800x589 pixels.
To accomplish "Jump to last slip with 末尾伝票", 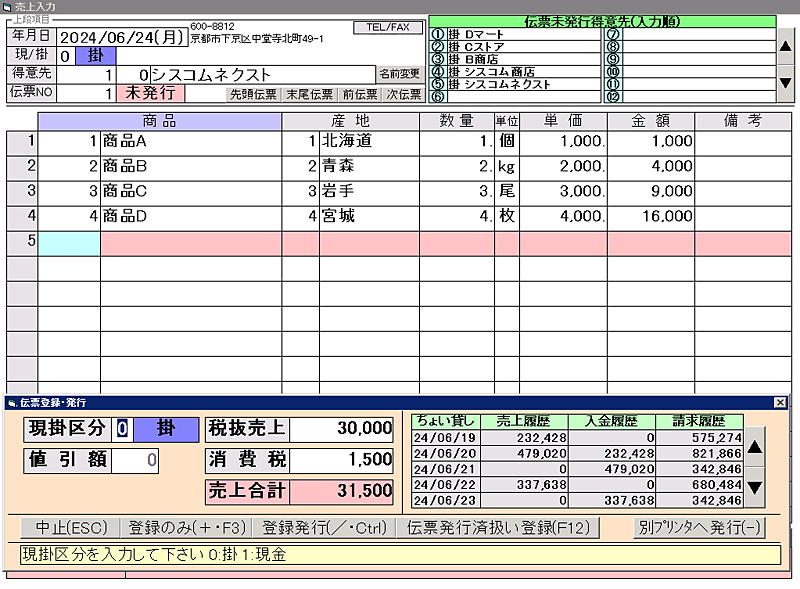I will 308,94.
